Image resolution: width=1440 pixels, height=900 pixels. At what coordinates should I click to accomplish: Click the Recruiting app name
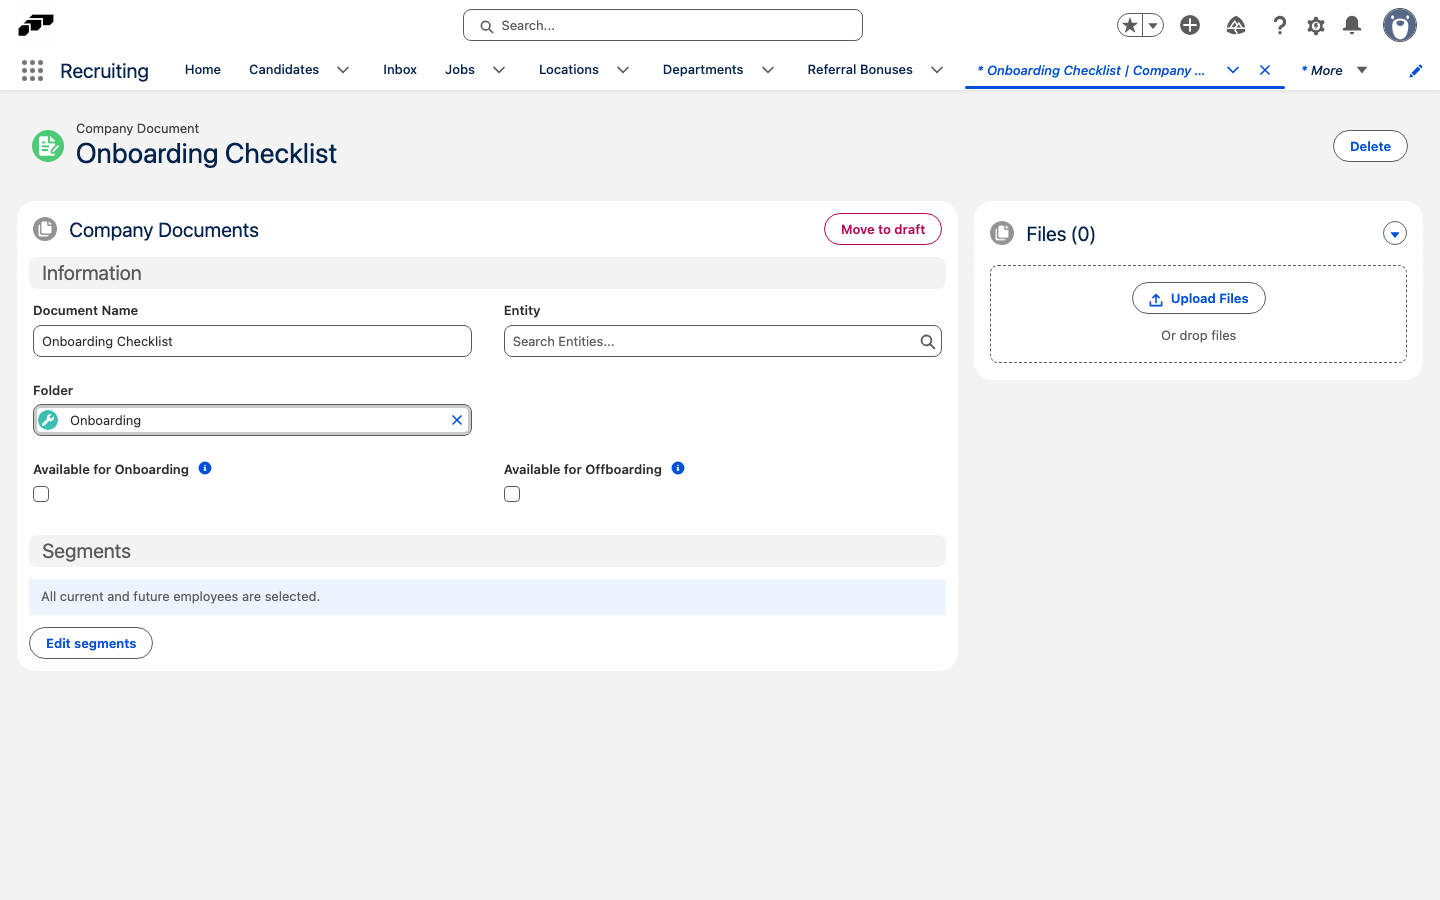104,71
